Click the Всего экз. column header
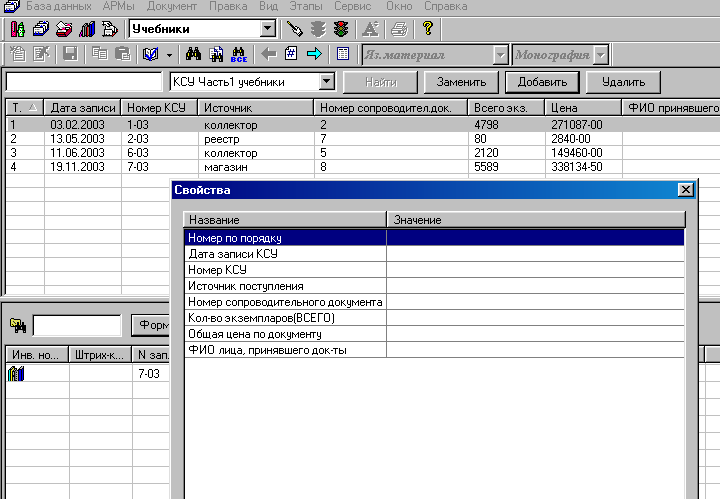 pyautogui.click(x=506, y=108)
